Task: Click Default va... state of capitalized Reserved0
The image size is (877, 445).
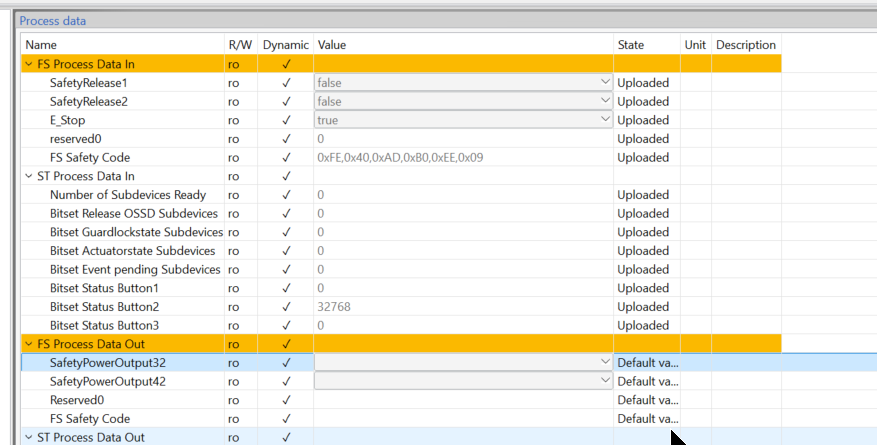Action: point(648,400)
